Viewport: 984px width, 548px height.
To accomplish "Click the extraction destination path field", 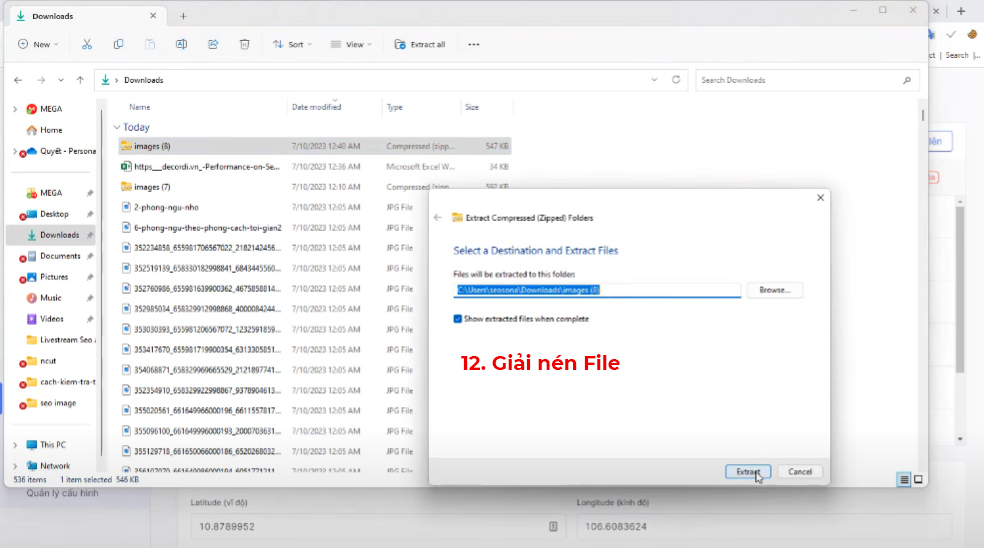I will [x=597, y=290].
